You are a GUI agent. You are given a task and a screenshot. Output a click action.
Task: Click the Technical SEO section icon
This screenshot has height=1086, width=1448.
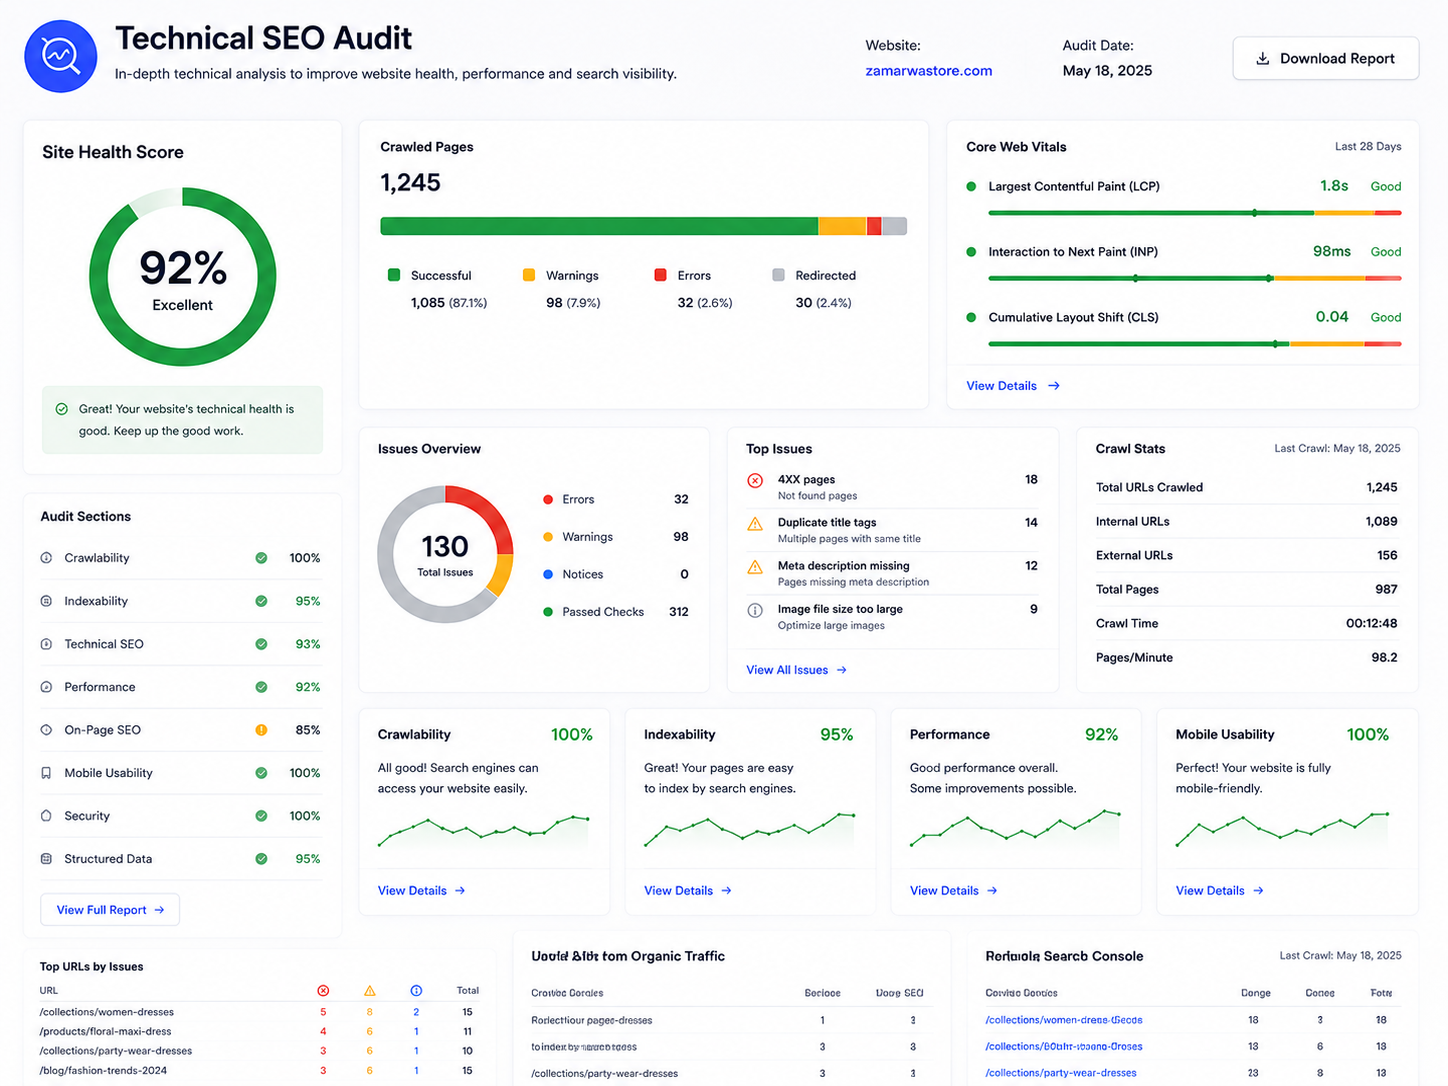coord(46,644)
